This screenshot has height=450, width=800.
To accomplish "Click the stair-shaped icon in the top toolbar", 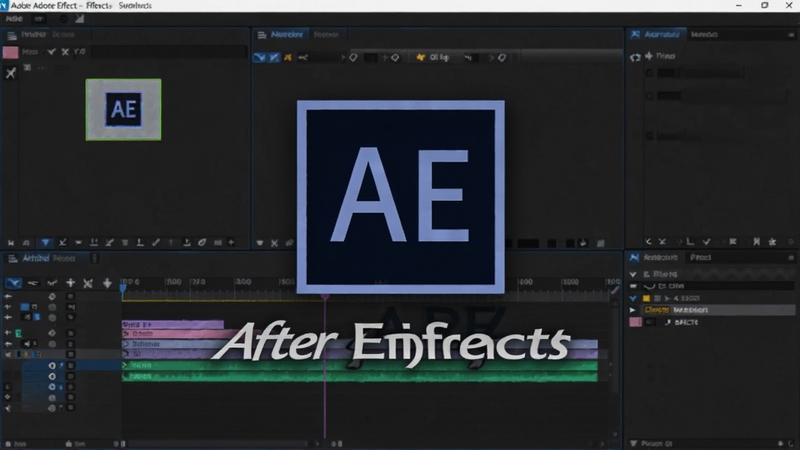I will tap(80, 19).
